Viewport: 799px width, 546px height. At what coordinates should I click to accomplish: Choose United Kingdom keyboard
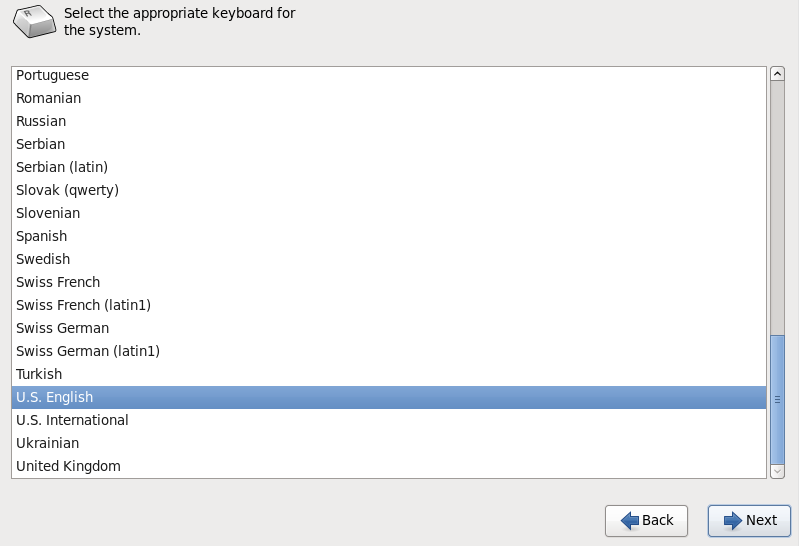[x=68, y=466]
